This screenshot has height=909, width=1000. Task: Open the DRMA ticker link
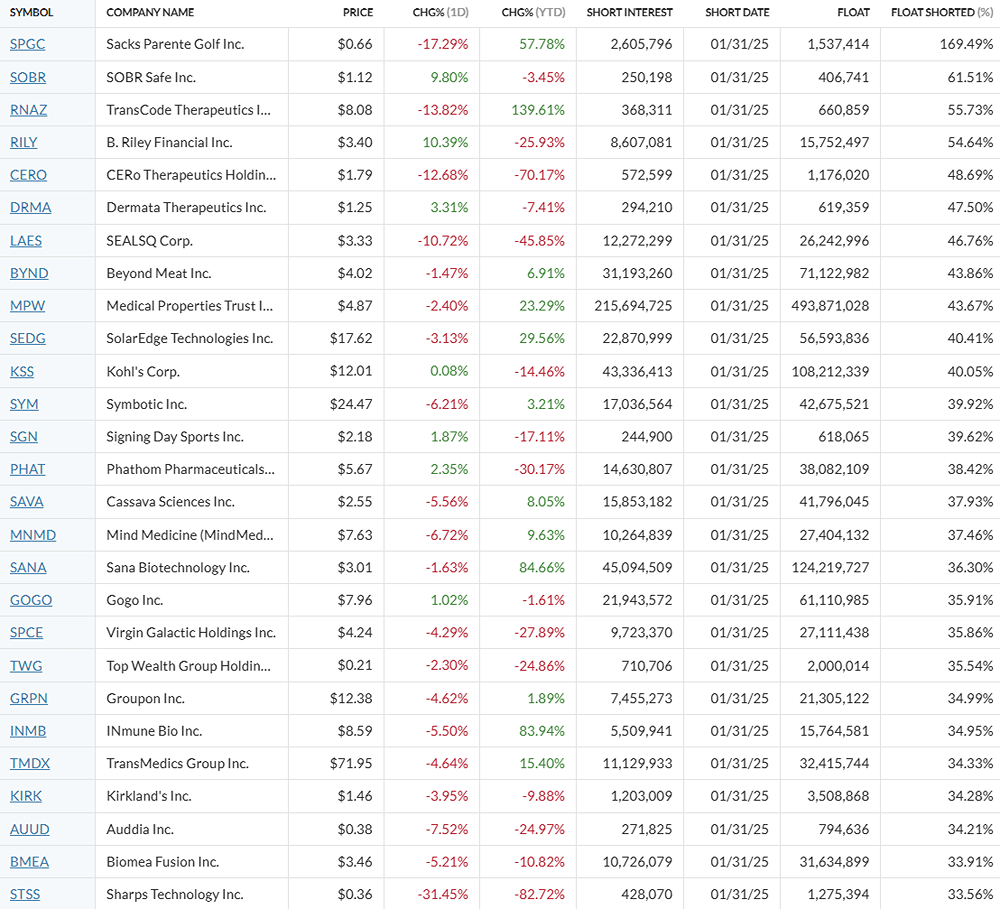[x=31, y=207]
